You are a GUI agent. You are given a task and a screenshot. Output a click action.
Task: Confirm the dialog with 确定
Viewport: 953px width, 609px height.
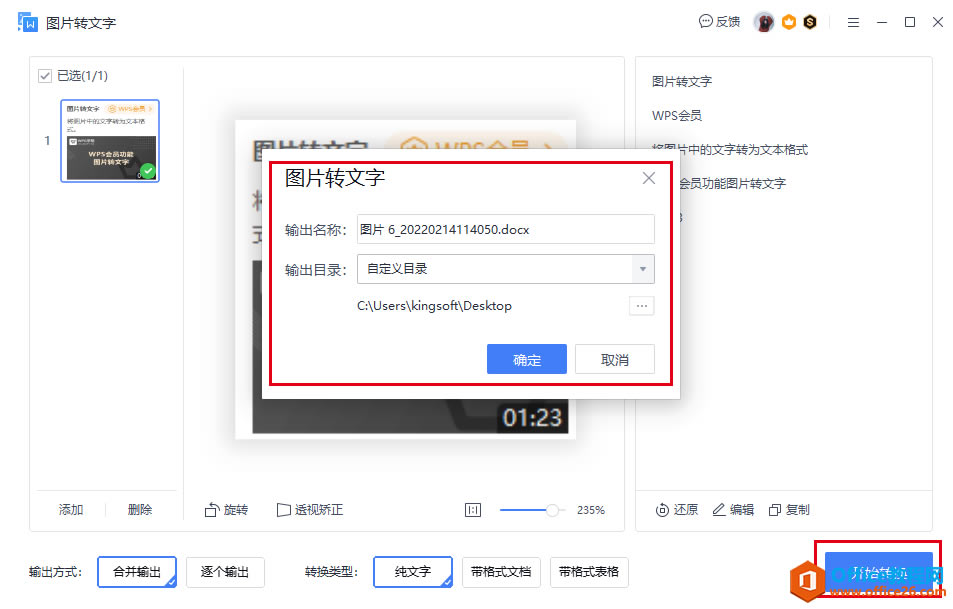[526, 360]
